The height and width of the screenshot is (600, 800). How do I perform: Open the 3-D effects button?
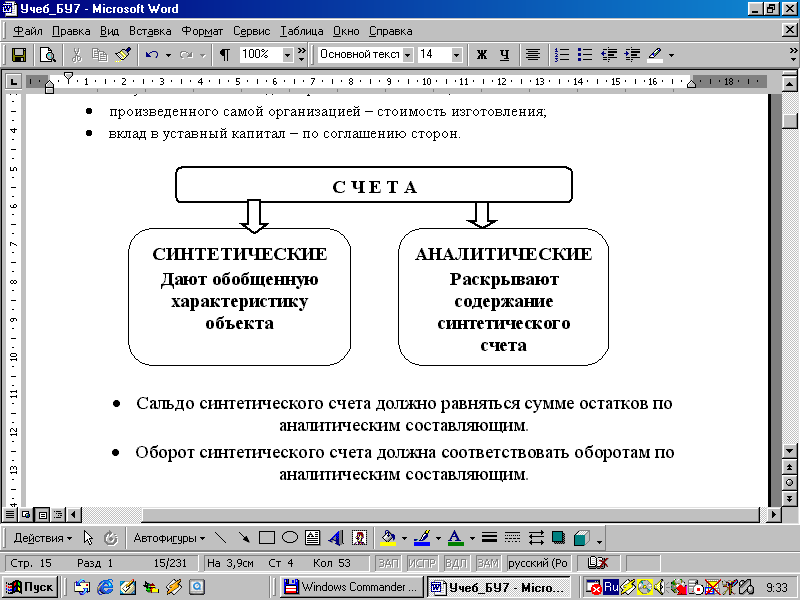582,538
